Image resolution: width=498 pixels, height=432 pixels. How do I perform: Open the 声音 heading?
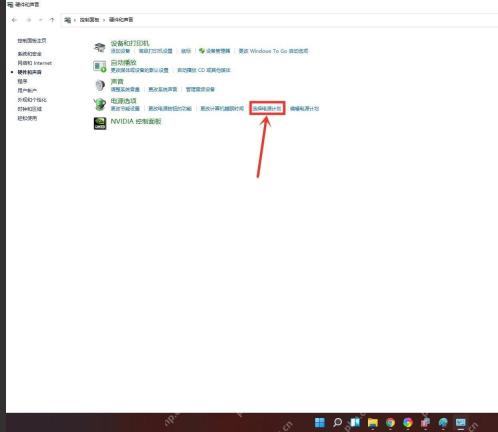pos(117,81)
